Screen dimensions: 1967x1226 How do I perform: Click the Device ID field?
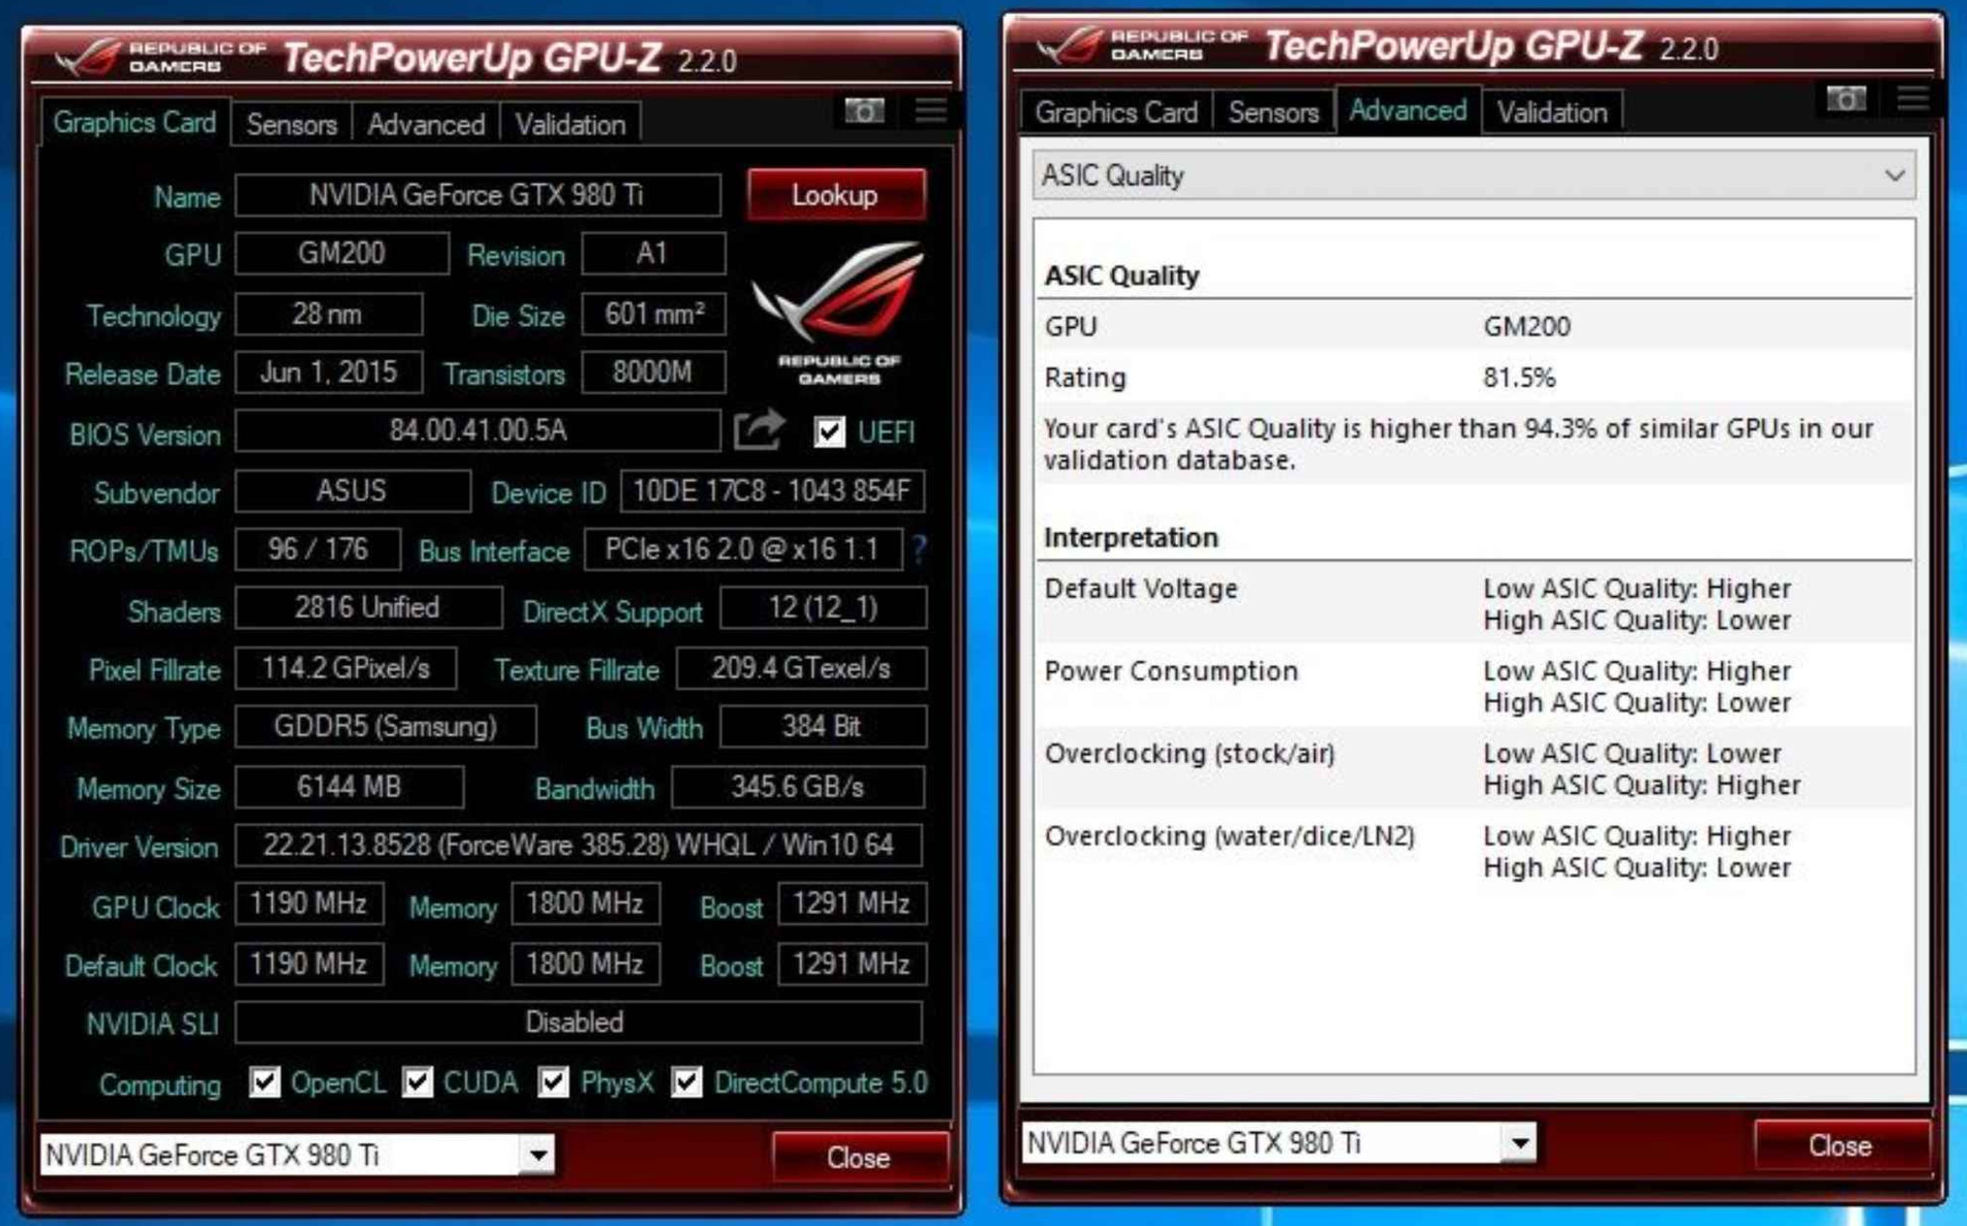click(x=772, y=491)
